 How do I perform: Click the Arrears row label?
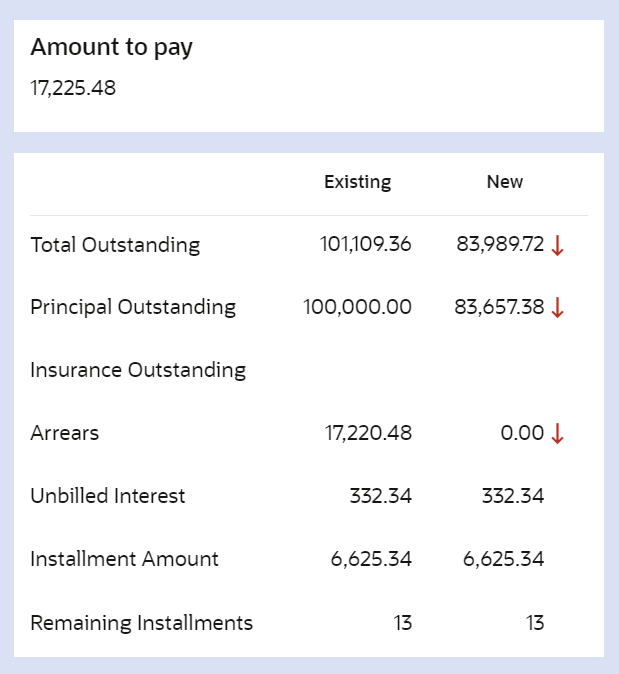coord(65,433)
